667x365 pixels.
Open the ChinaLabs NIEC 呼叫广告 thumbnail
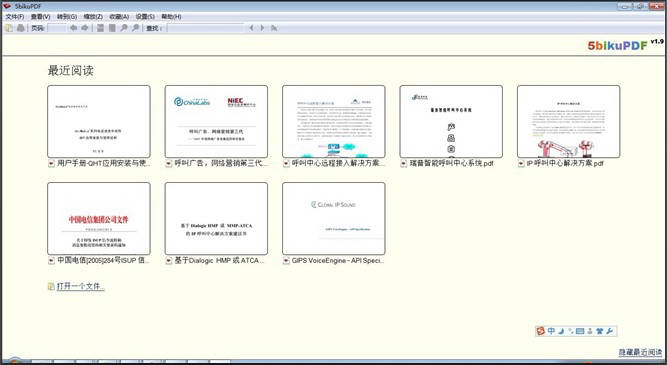[216, 122]
